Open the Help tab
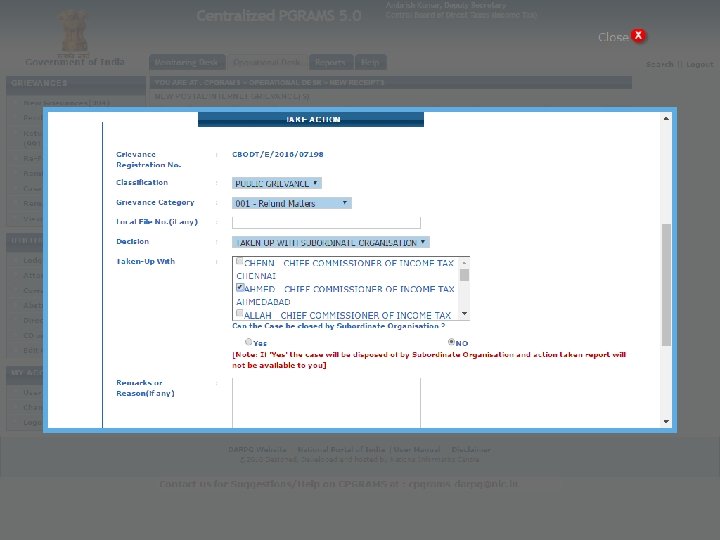This screenshot has width=720, height=540. (x=370, y=62)
